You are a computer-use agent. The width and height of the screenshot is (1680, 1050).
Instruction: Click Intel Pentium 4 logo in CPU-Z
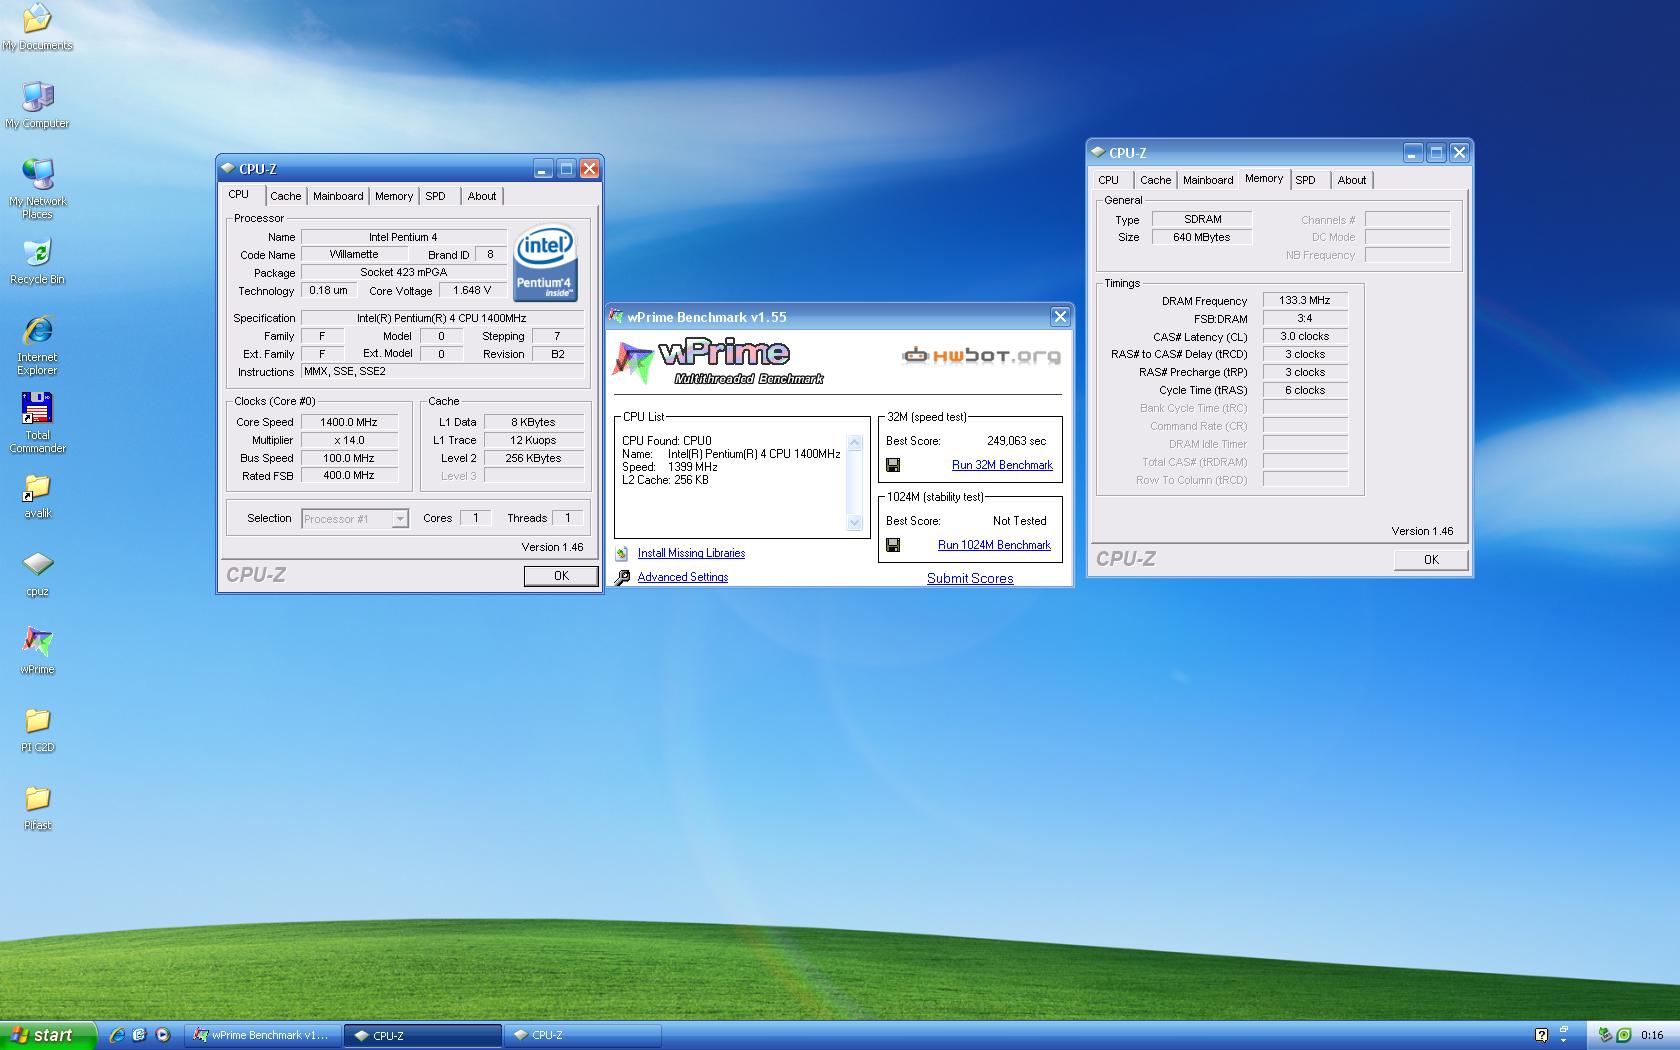click(x=545, y=263)
